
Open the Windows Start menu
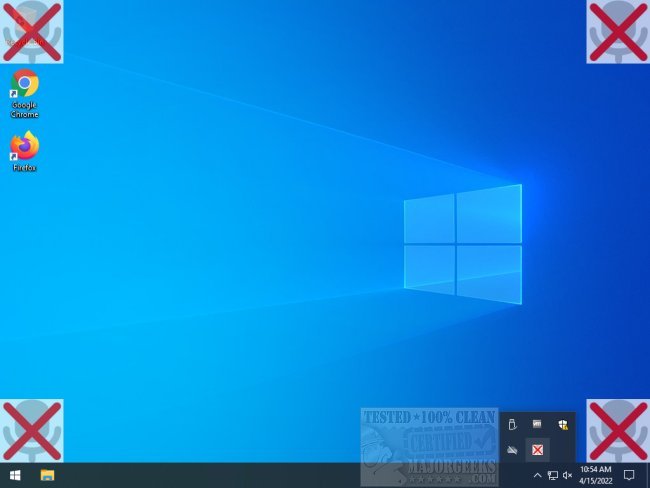point(15,475)
